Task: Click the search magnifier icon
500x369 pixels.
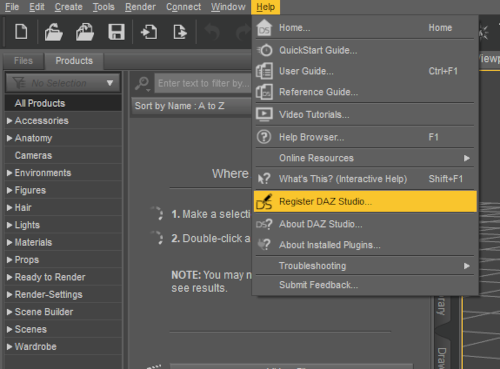Action: [142, 84]
